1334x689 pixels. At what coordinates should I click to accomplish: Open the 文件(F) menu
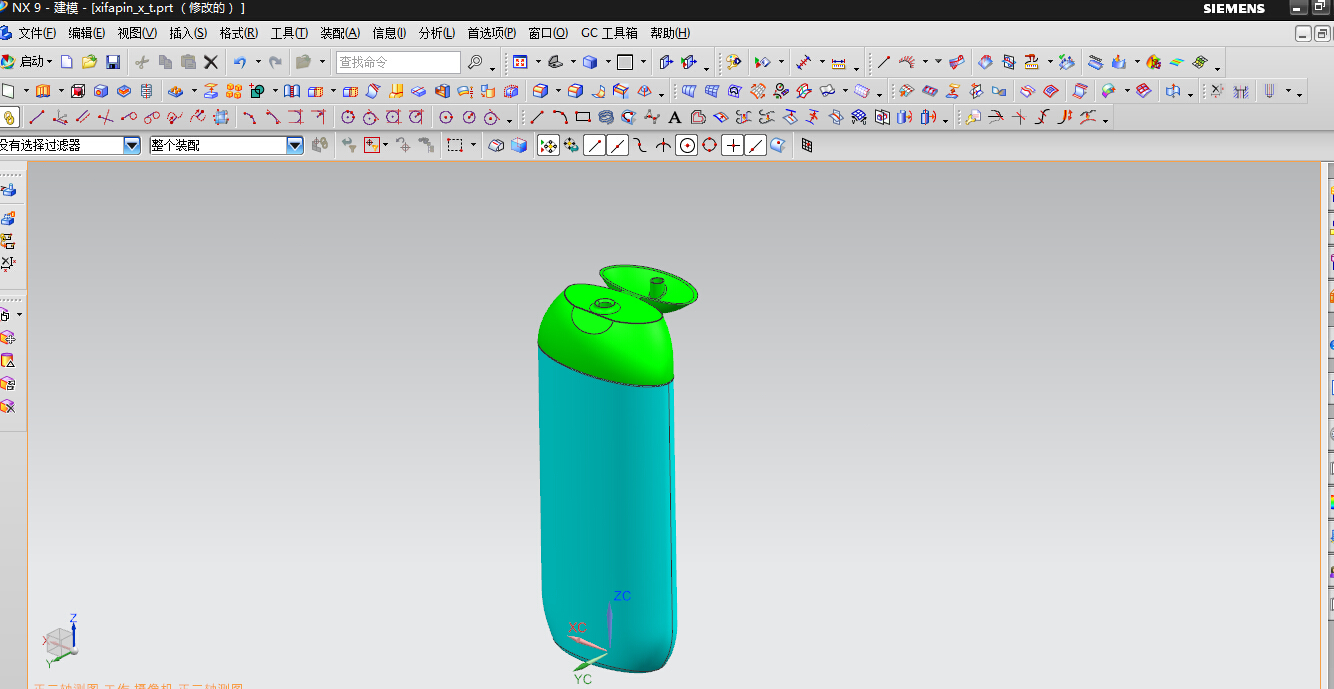point(37,33)
